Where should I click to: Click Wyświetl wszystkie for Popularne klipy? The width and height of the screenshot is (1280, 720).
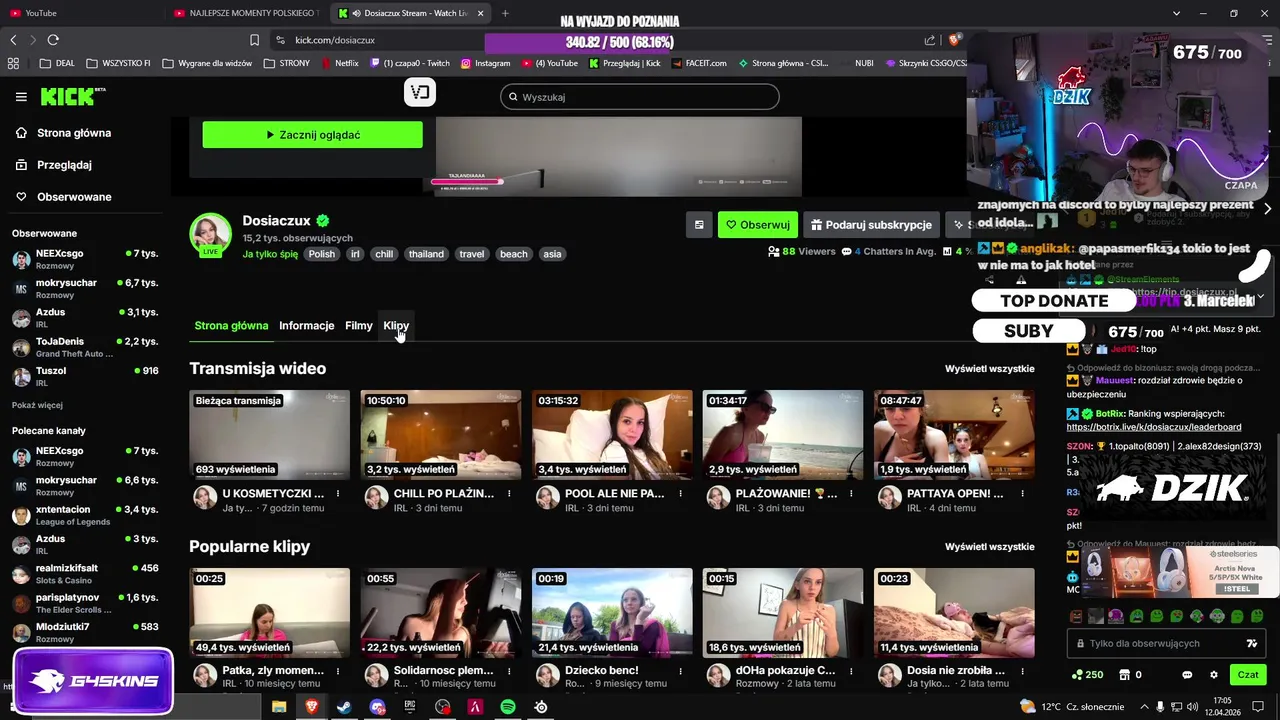coord(990,547)
